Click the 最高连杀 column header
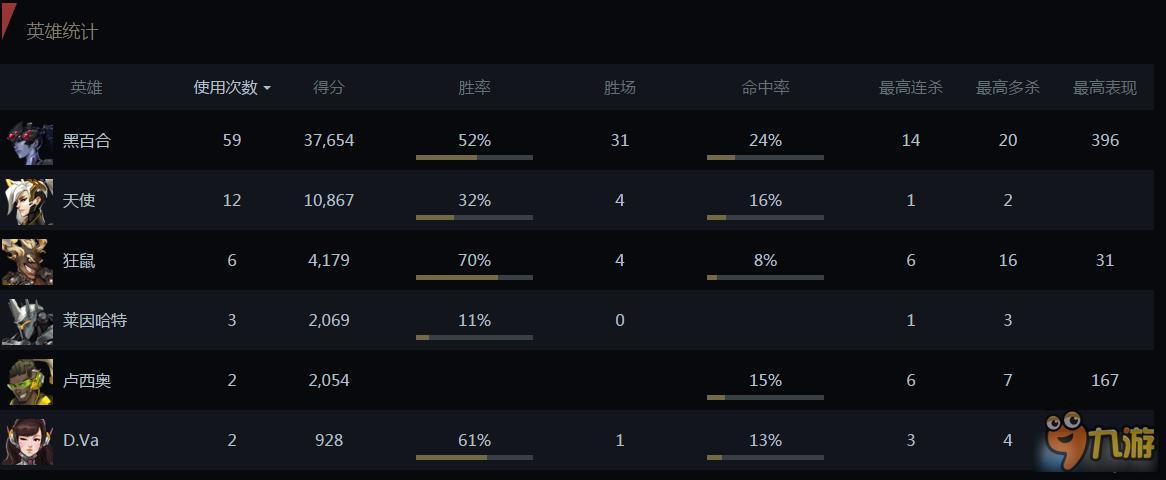This screenshot has width=1166, height=480. tap(910, 88)
